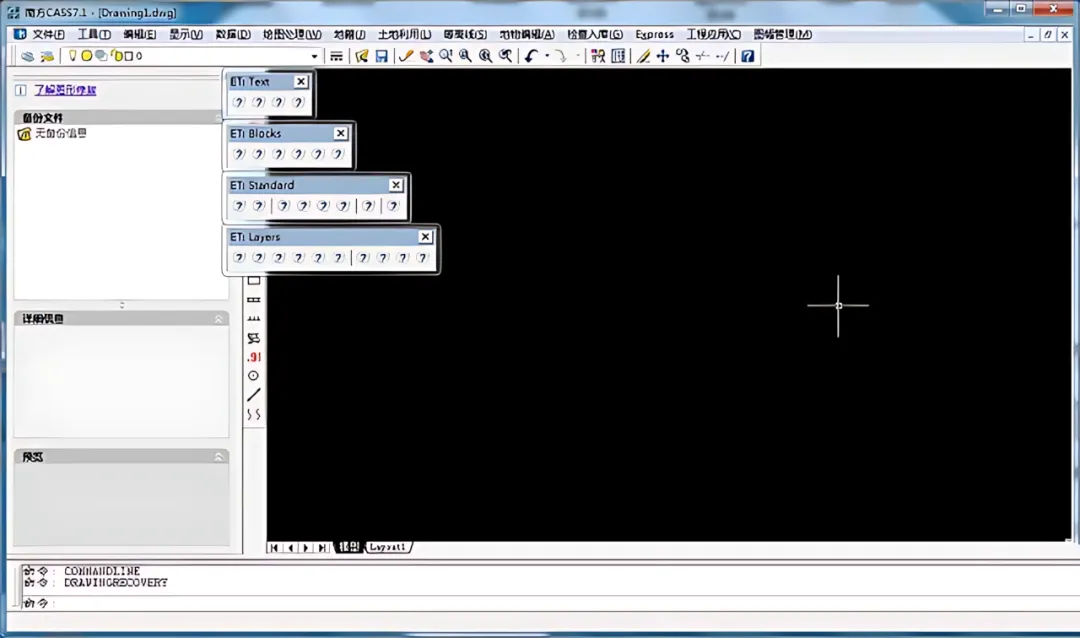1080x638 pixels.
Task: Click the Redo arrow icon
Action: (561, 56)
